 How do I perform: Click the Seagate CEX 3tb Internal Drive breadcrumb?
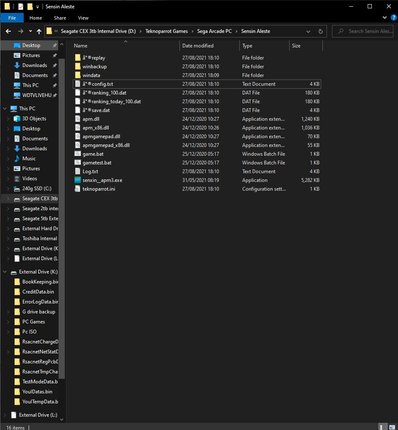pyautogui.click(x=98, y=31)
